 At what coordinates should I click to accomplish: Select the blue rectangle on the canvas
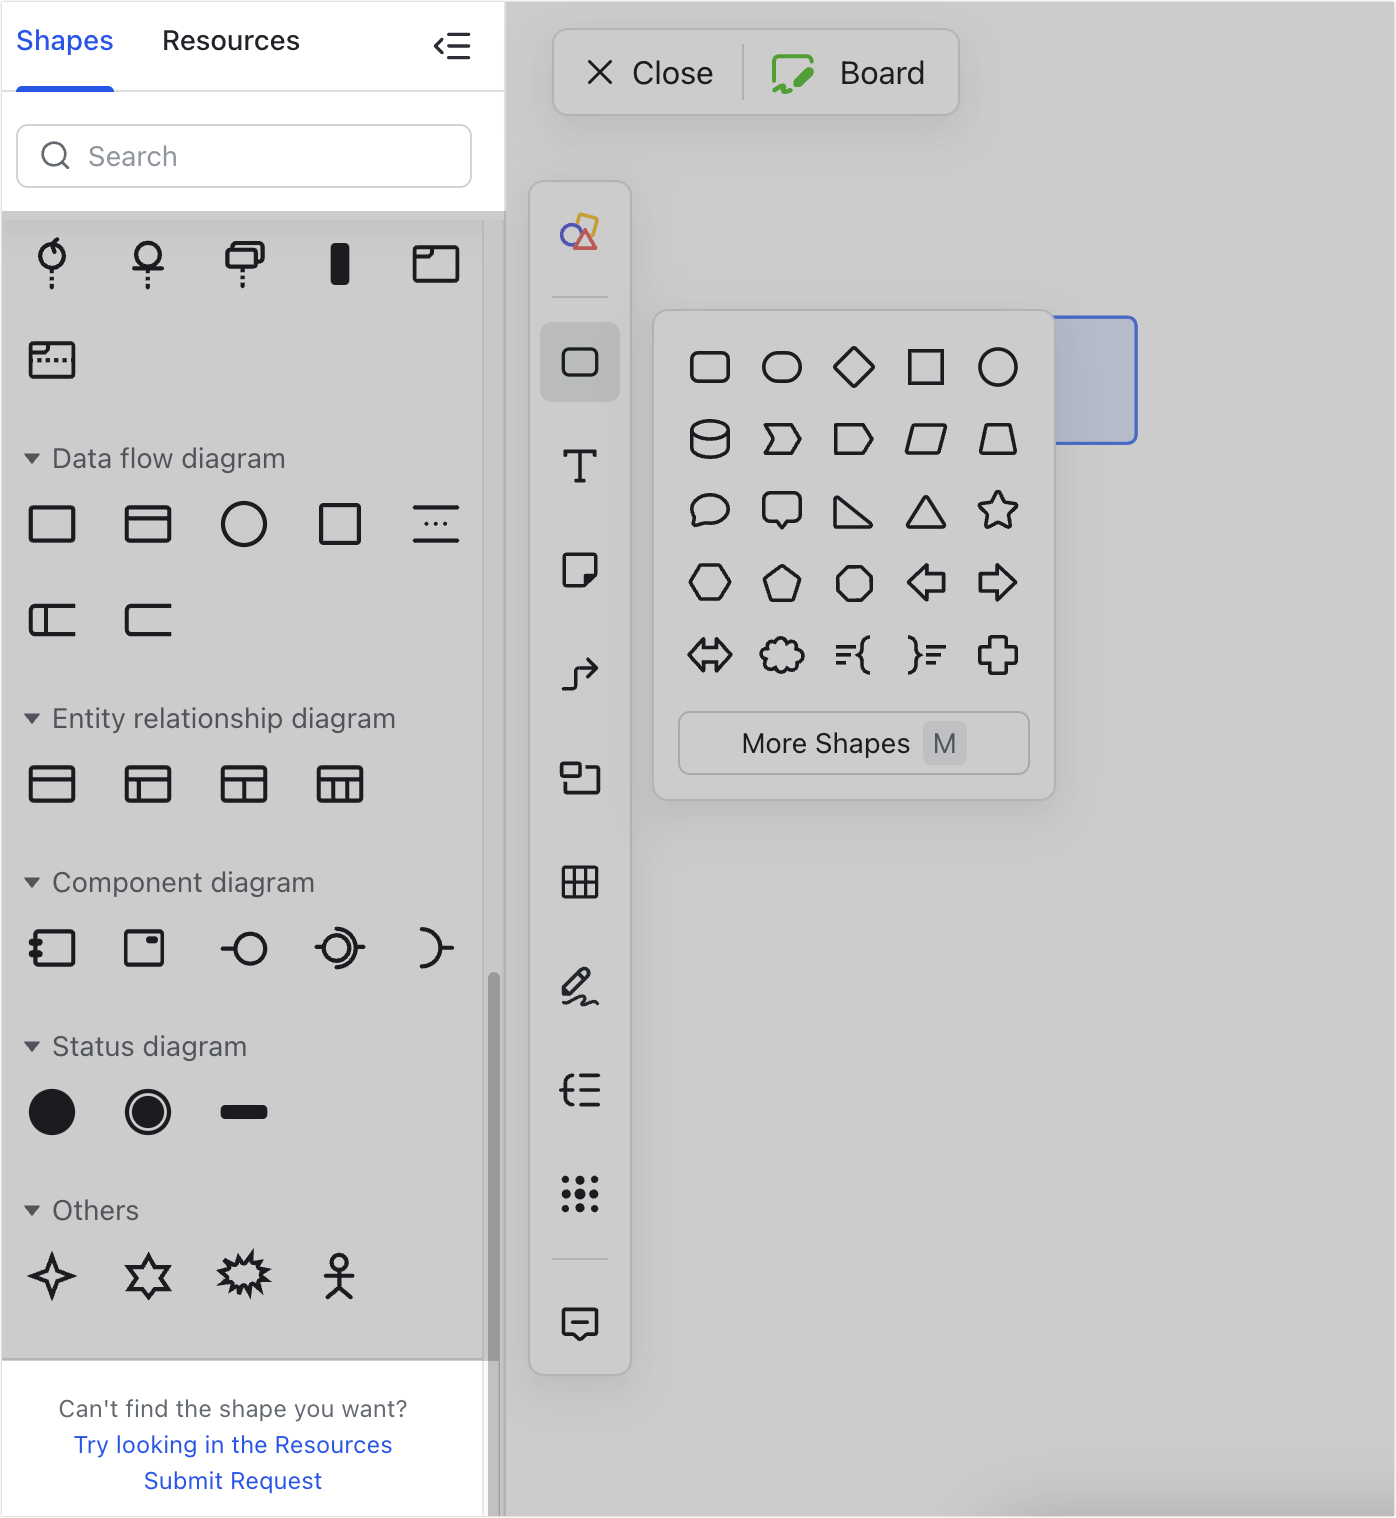[x=1096, y=380]
